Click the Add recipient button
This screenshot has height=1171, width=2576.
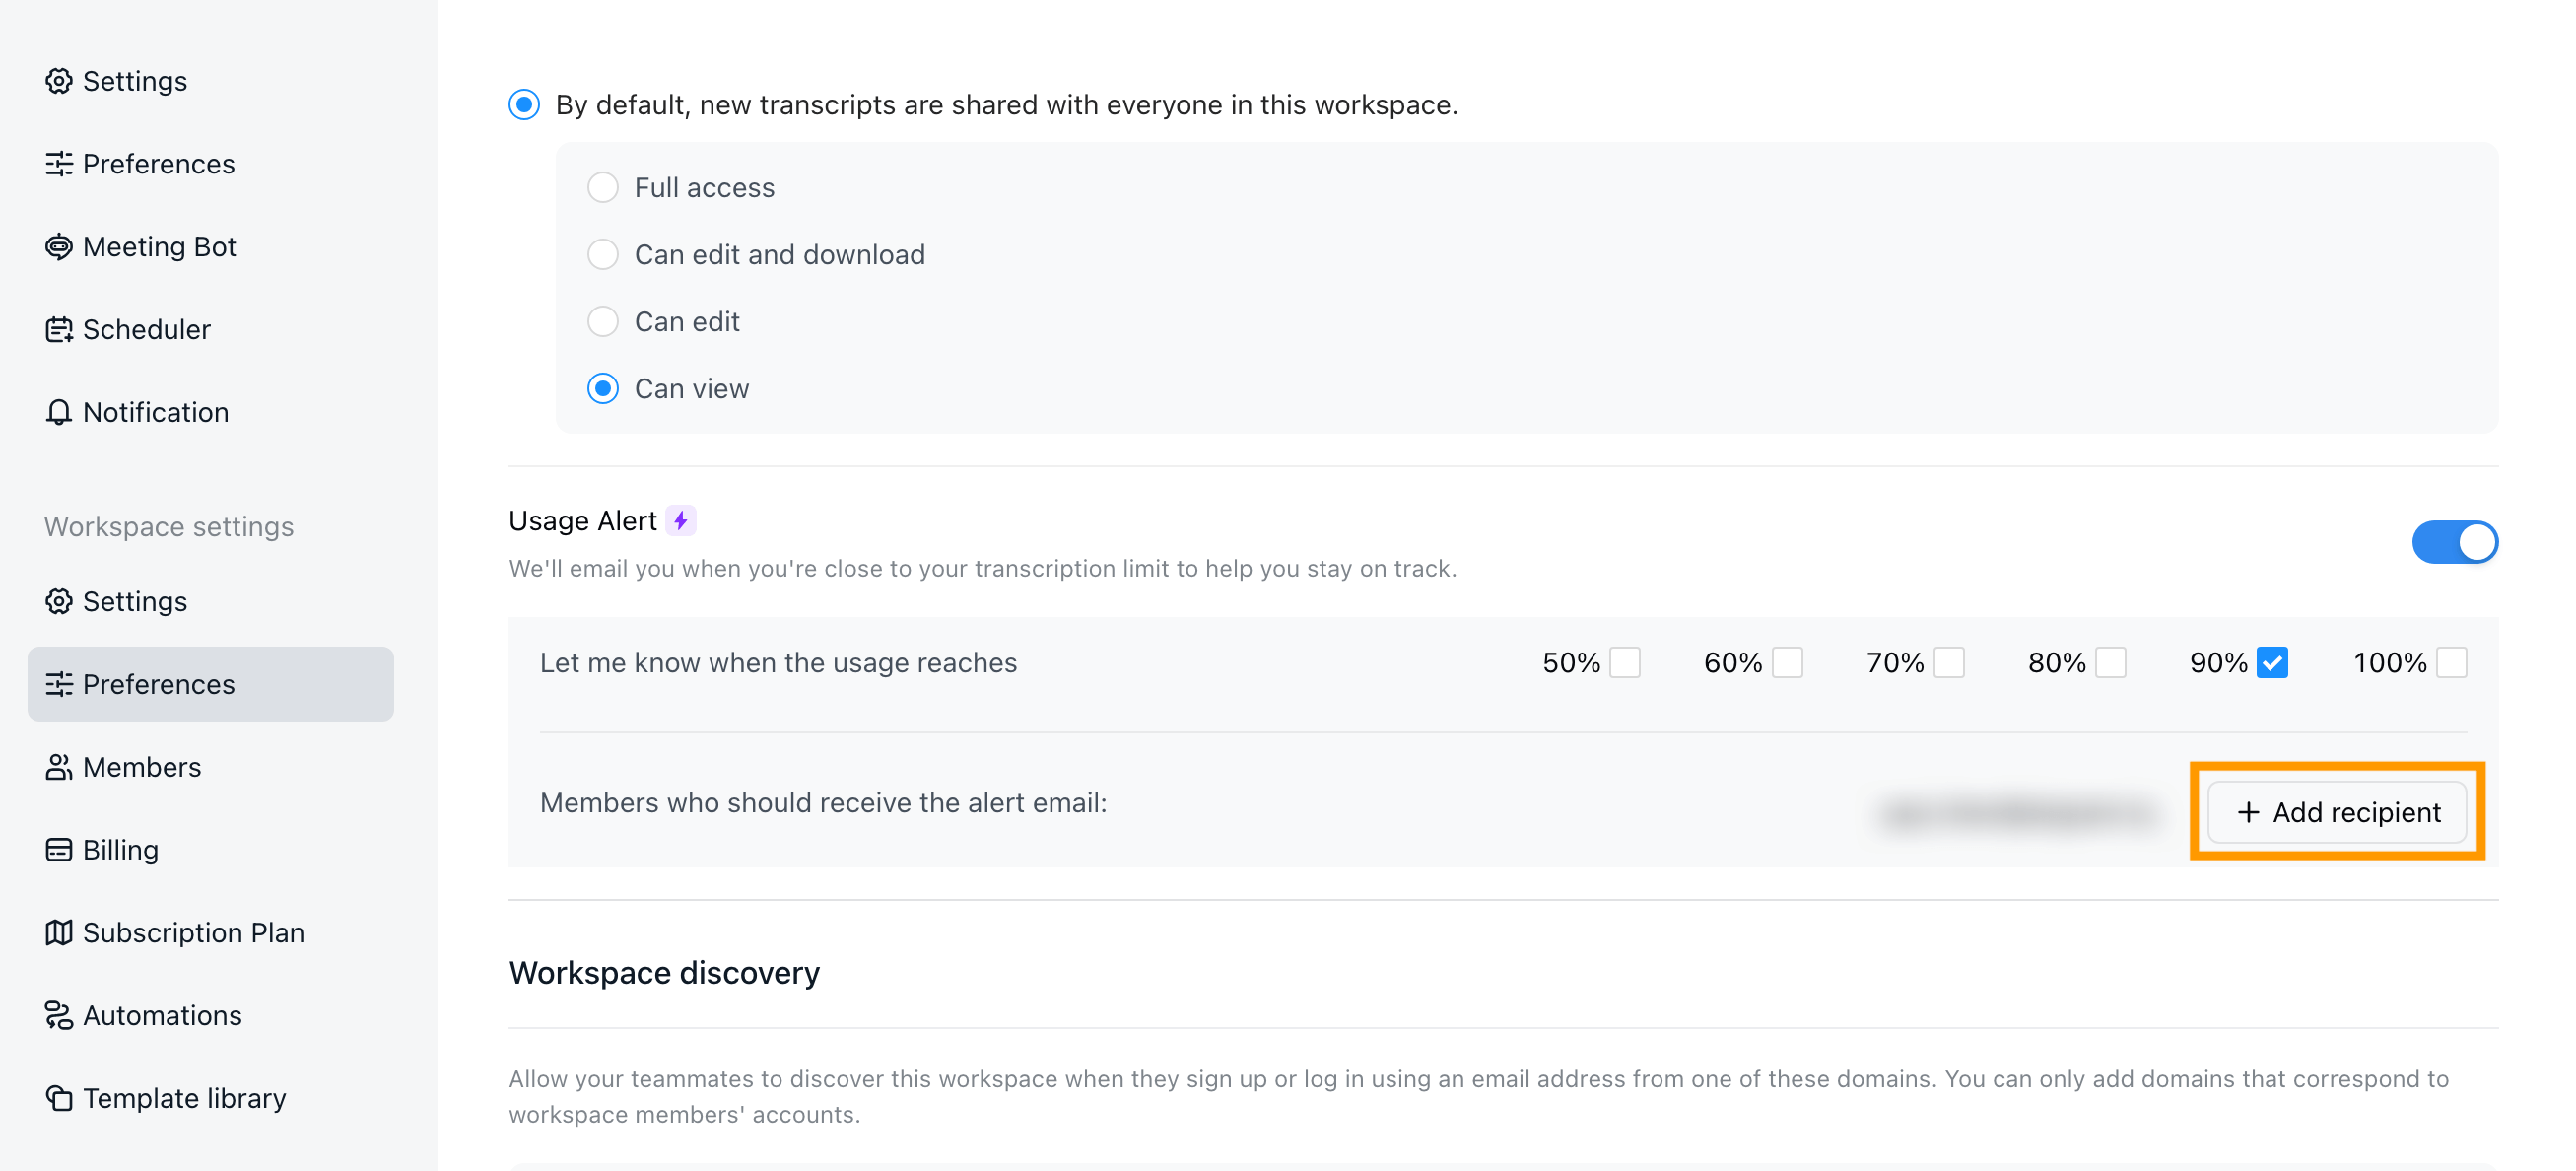(2337, 812)
